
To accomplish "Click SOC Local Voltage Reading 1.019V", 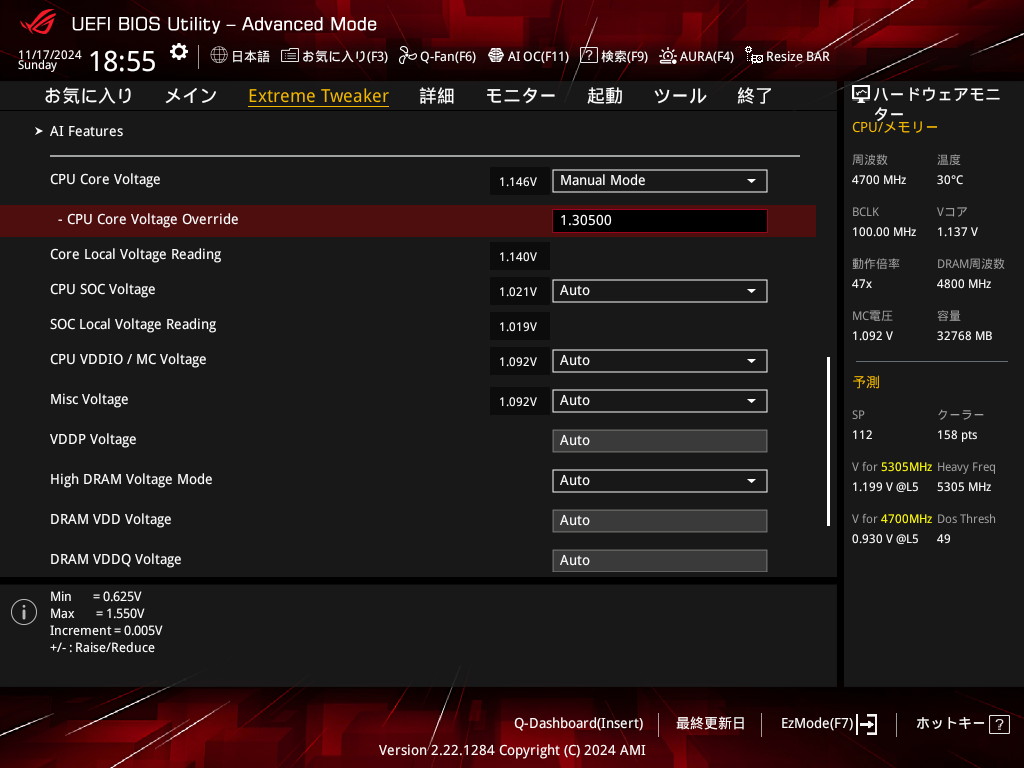I will point(519,327).
